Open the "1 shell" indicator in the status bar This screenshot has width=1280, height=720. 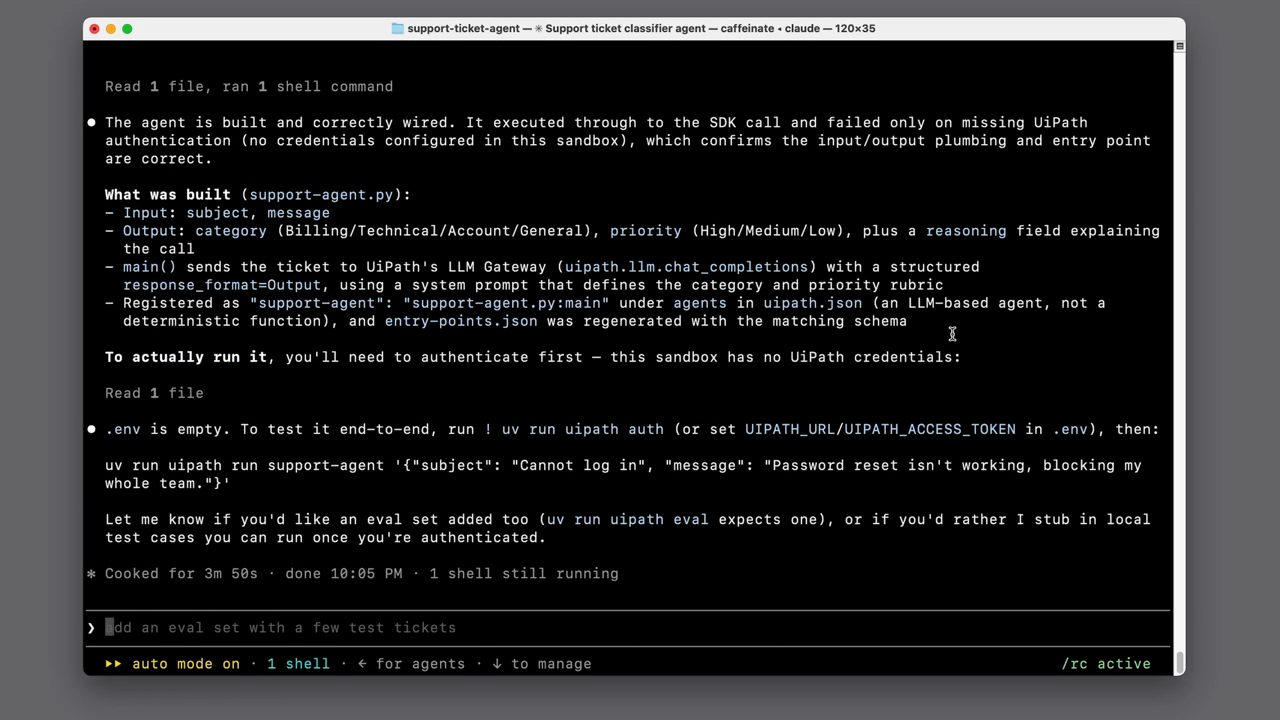point(298,664)
